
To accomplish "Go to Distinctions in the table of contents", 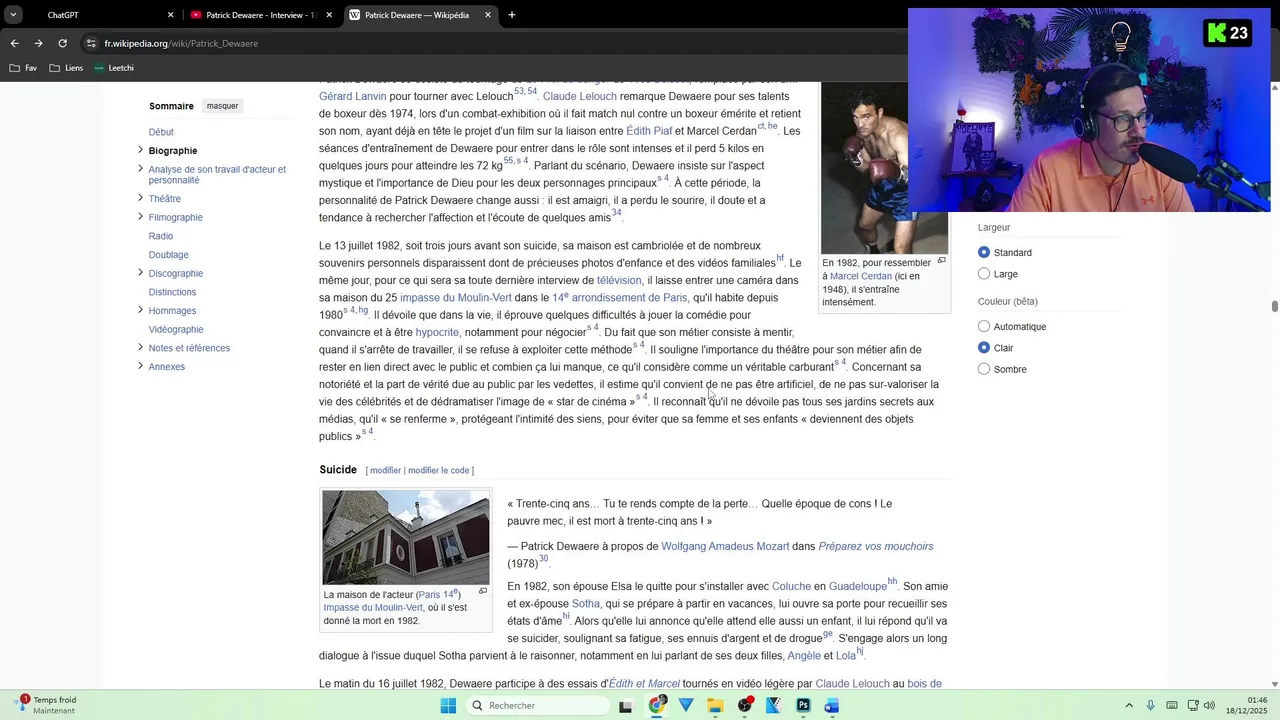I will pyautogui.click(x=172, y=292).
